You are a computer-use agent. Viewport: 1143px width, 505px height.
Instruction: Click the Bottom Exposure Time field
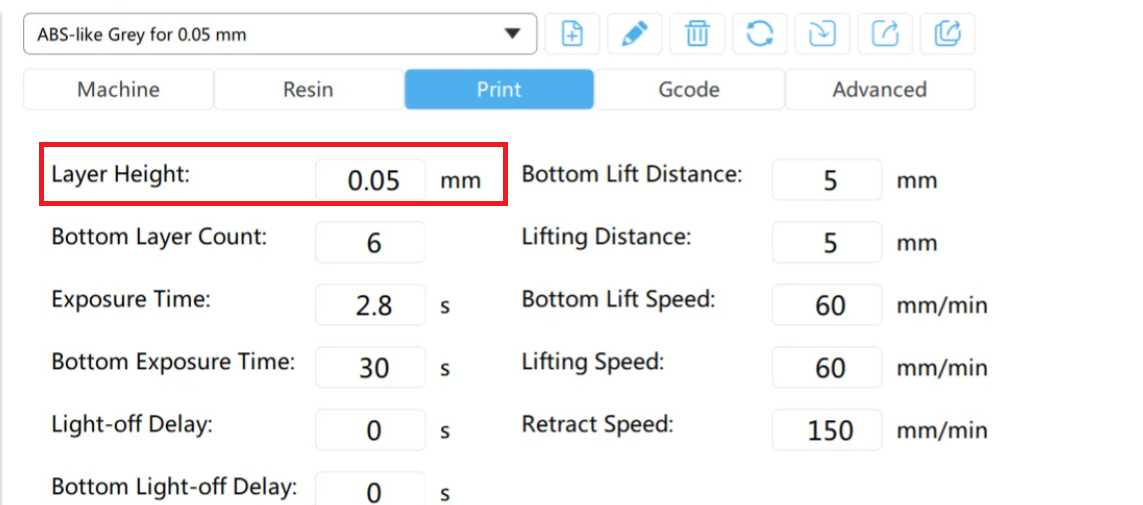tap(370, 367)
